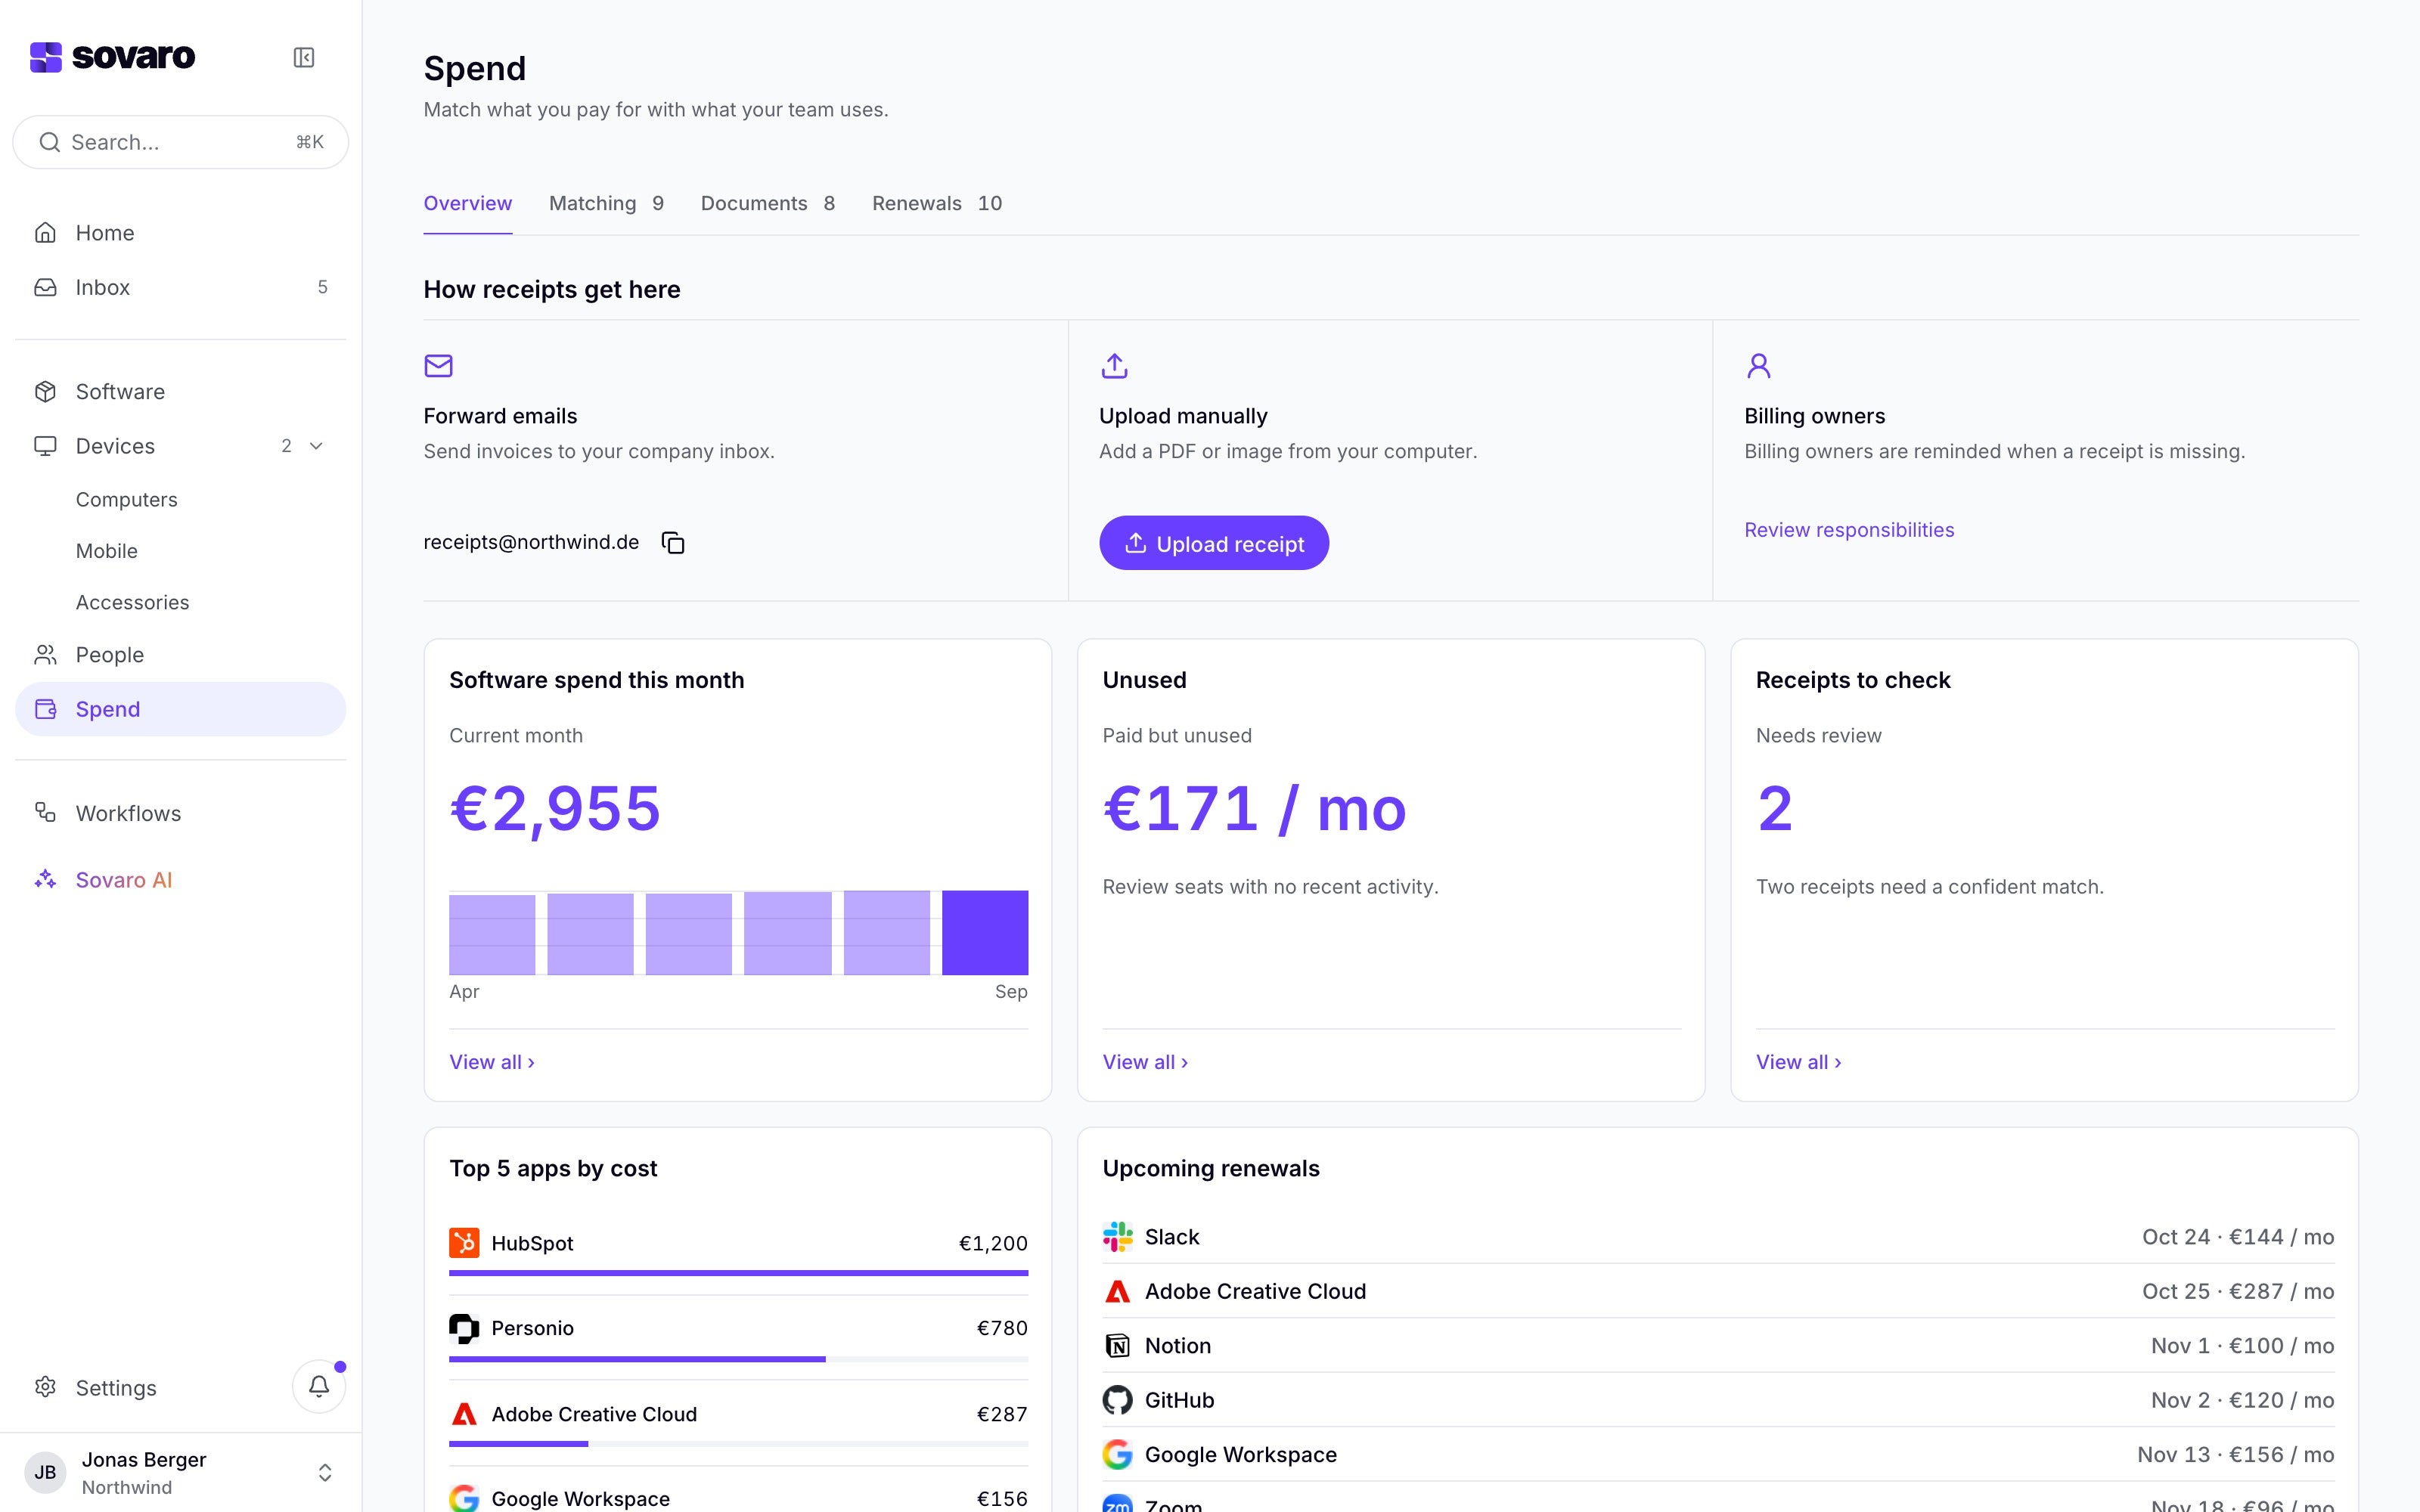The image size is (2420, 1512).
Task: Click the Personio icon in top apps
Action: [464, 1328]
